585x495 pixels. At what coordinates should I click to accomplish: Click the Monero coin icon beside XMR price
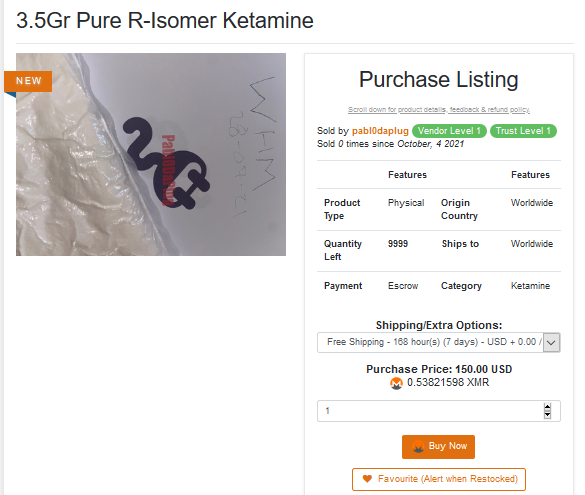(396, 383)
